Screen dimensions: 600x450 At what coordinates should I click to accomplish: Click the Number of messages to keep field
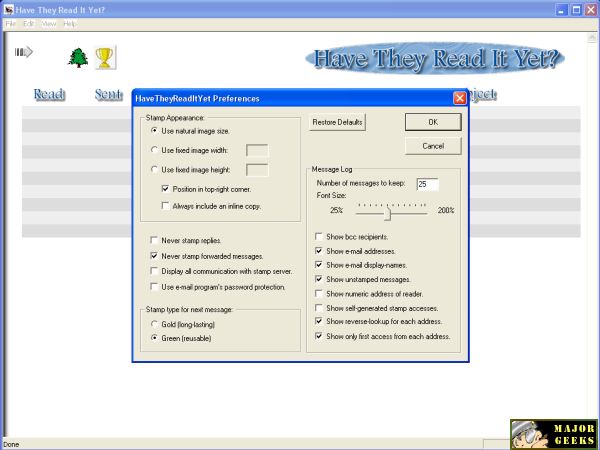point(427,184)
